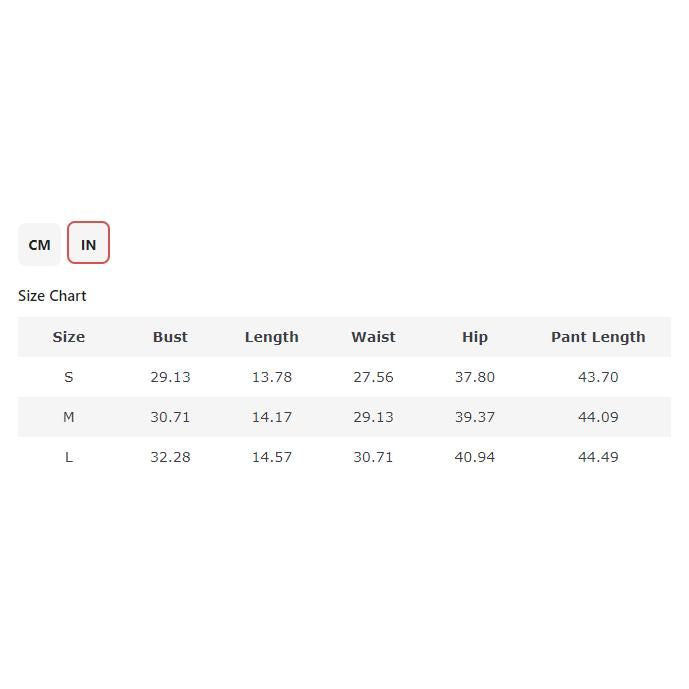689x689 pixels.
Task: Click the L size row label
Action: [68, 457]
